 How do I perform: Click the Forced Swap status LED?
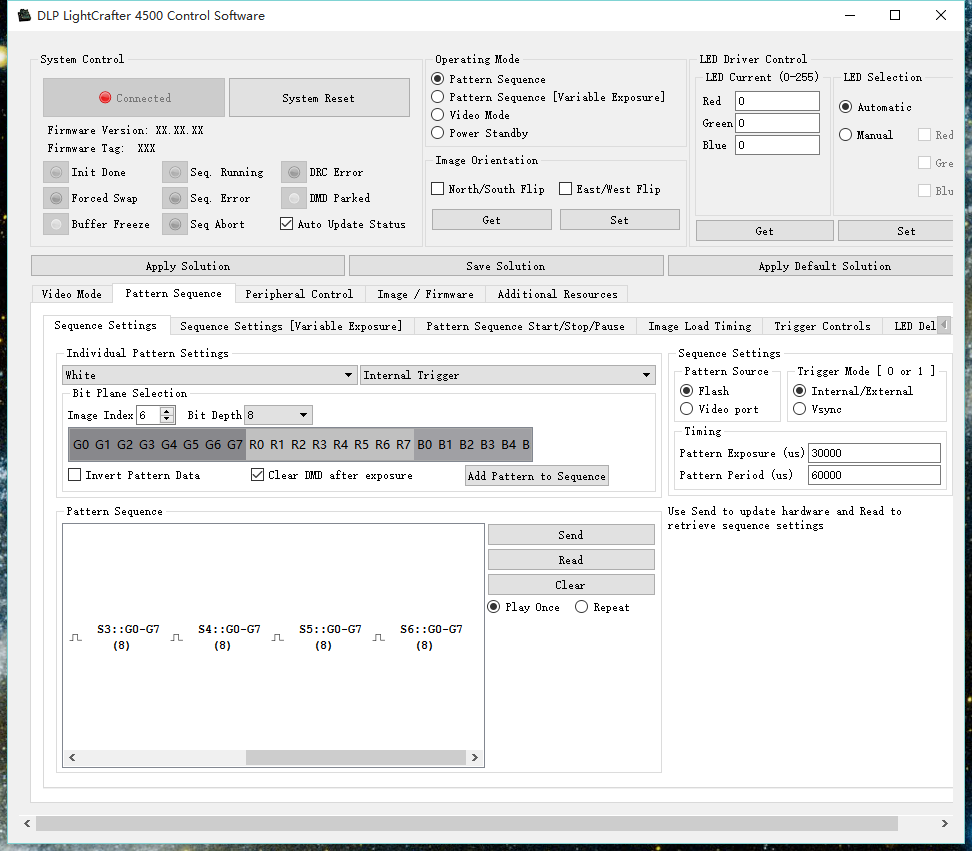[56, 198]
